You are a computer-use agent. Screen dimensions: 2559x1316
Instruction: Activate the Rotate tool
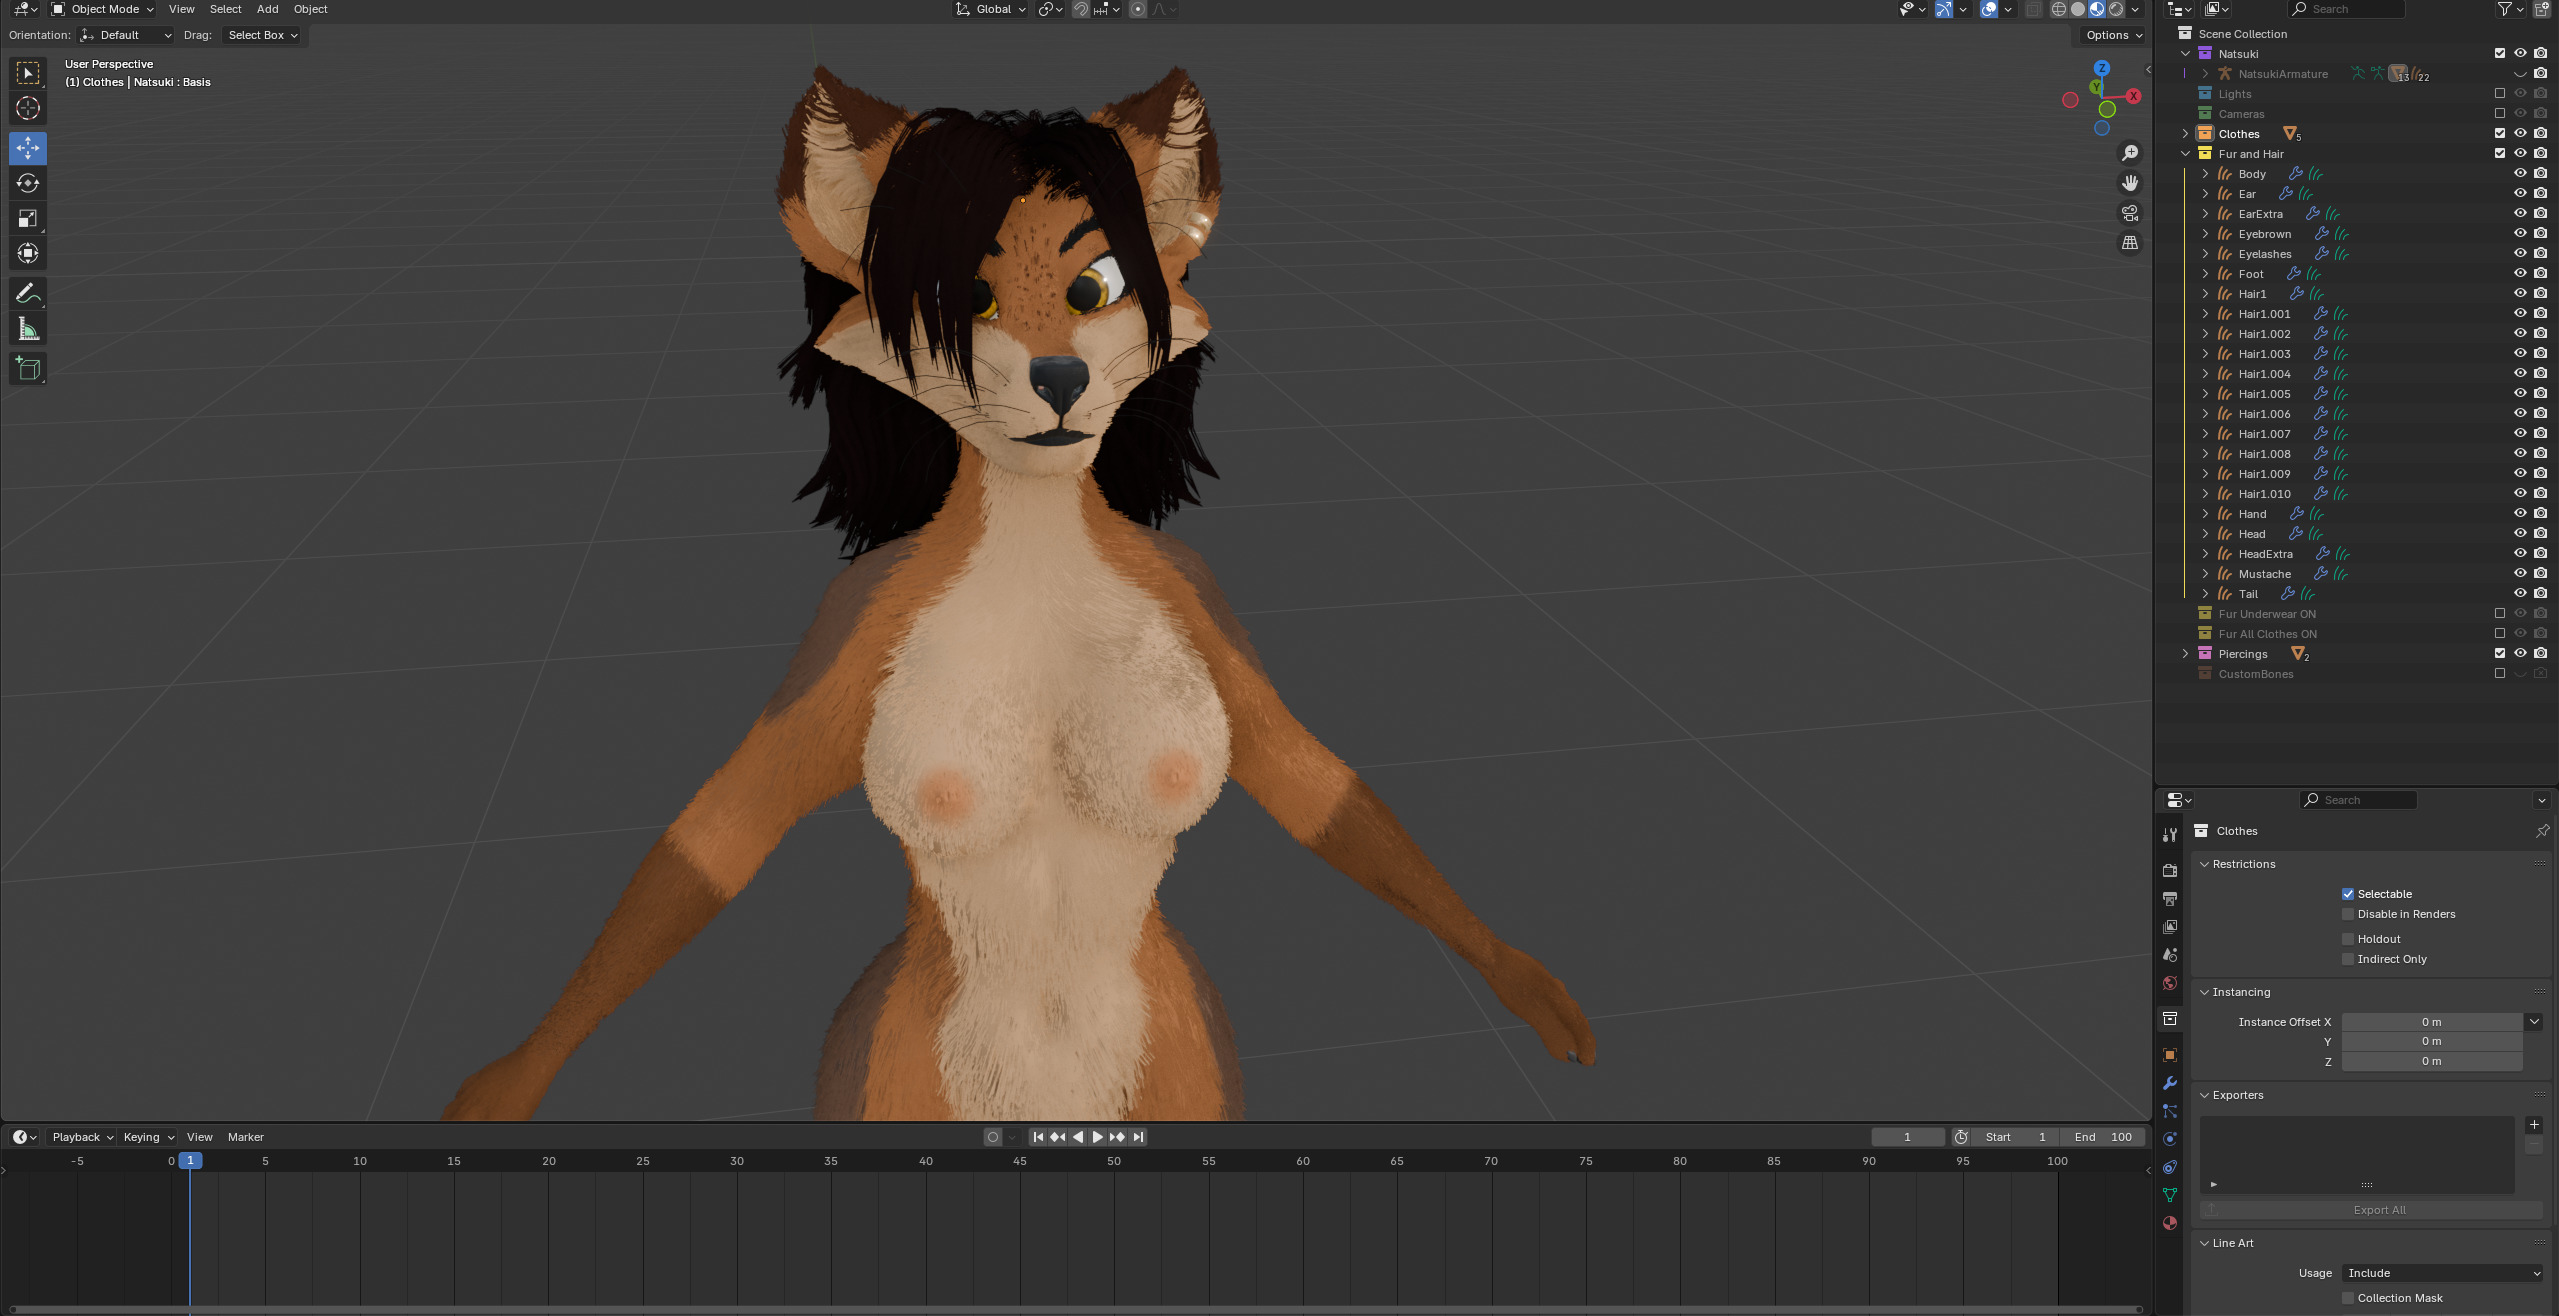(28, 183)
